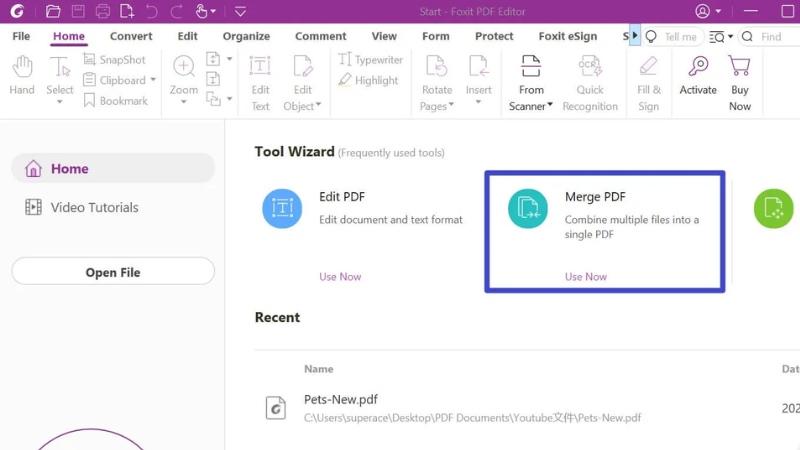Screen dimensions: 800x450
Task: Click the touch mode hand icon
Action: tap(202, 11)
